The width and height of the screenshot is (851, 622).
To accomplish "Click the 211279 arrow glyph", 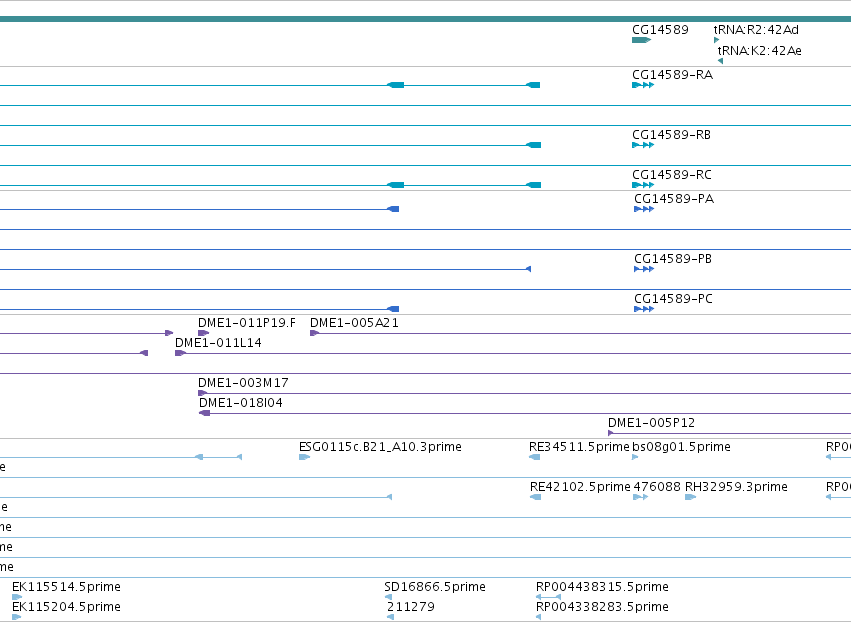I will click(x=390, y=617).
